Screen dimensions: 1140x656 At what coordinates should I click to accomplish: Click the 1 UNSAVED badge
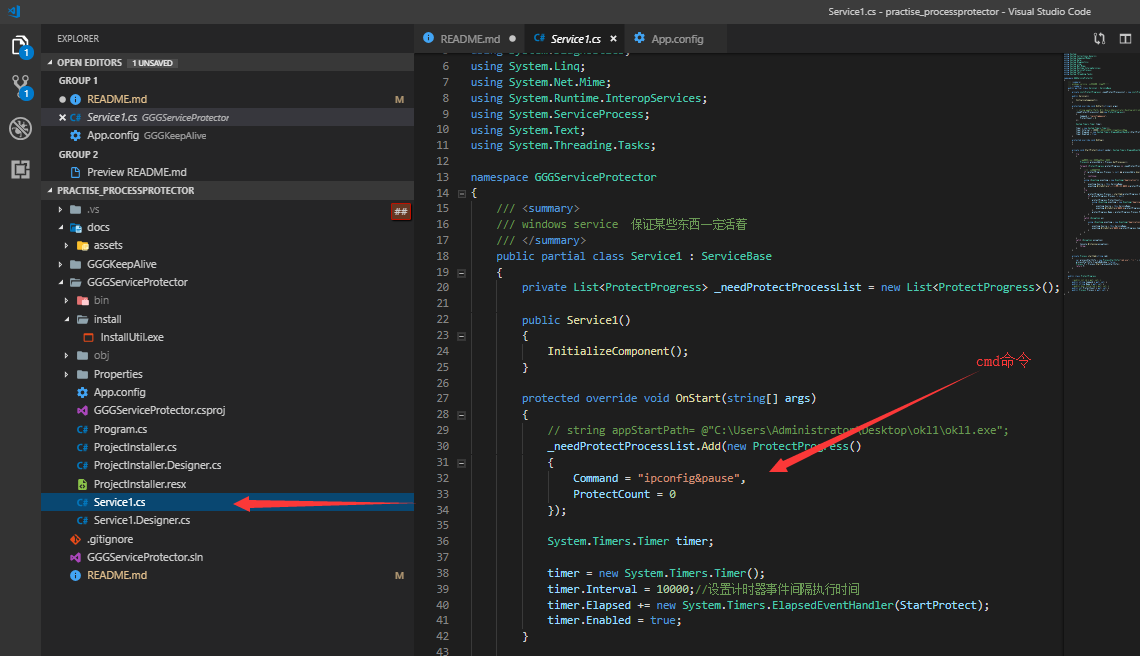(153, 63)
